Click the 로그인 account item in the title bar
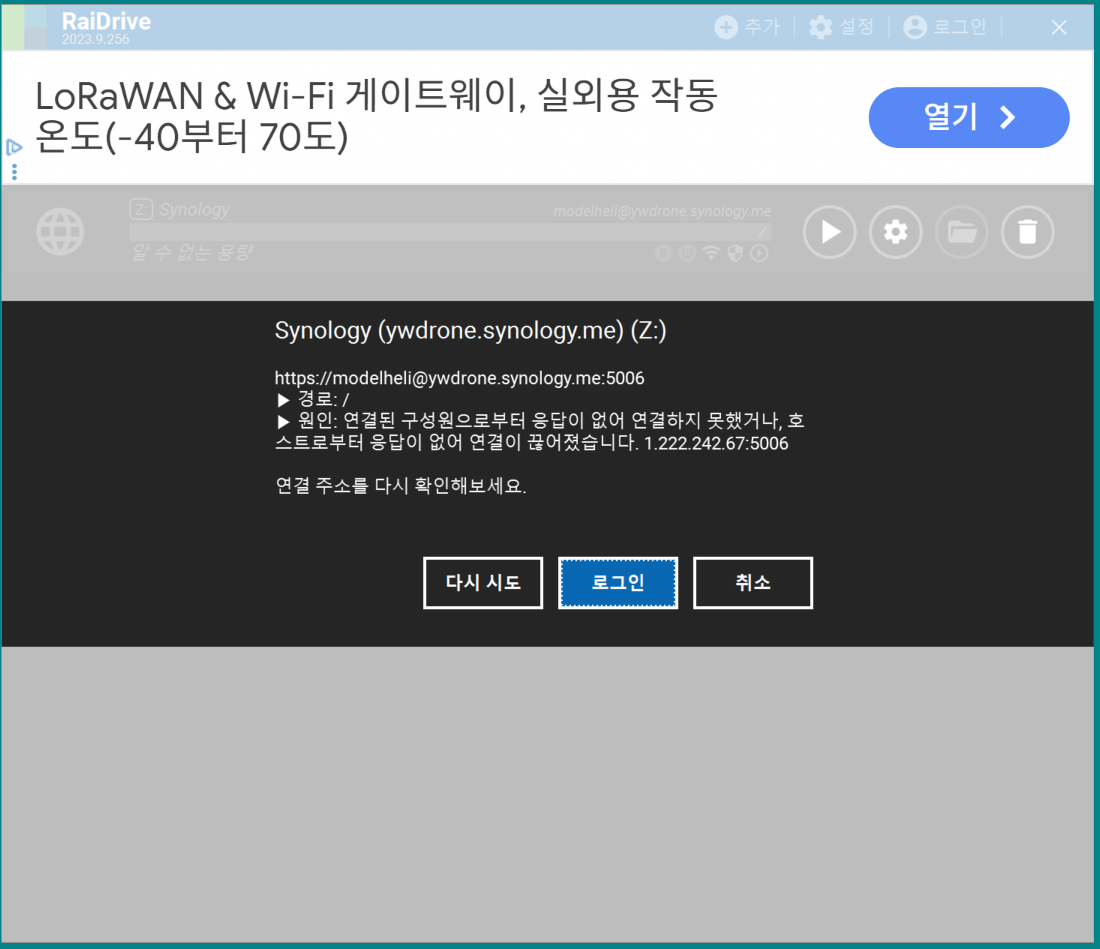The width and height of the screenshot is (1100, 949). pos(944,27)
